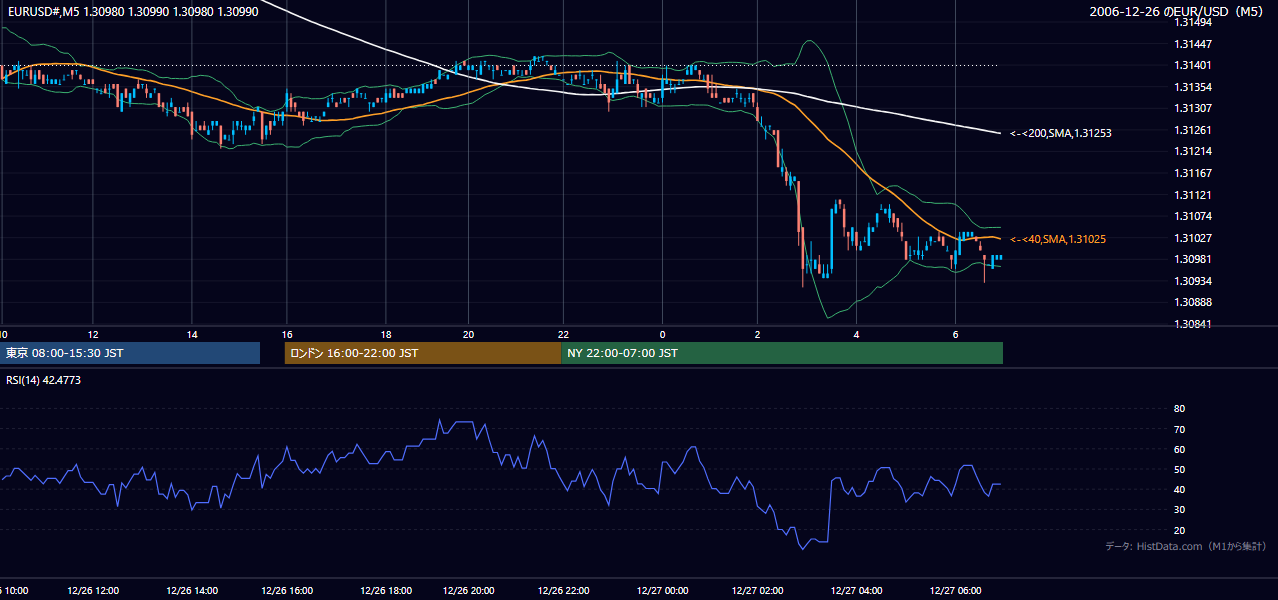1278x600 pixels.
Task: Click the 12/26 20:00 date label
Action: point(467,591)
